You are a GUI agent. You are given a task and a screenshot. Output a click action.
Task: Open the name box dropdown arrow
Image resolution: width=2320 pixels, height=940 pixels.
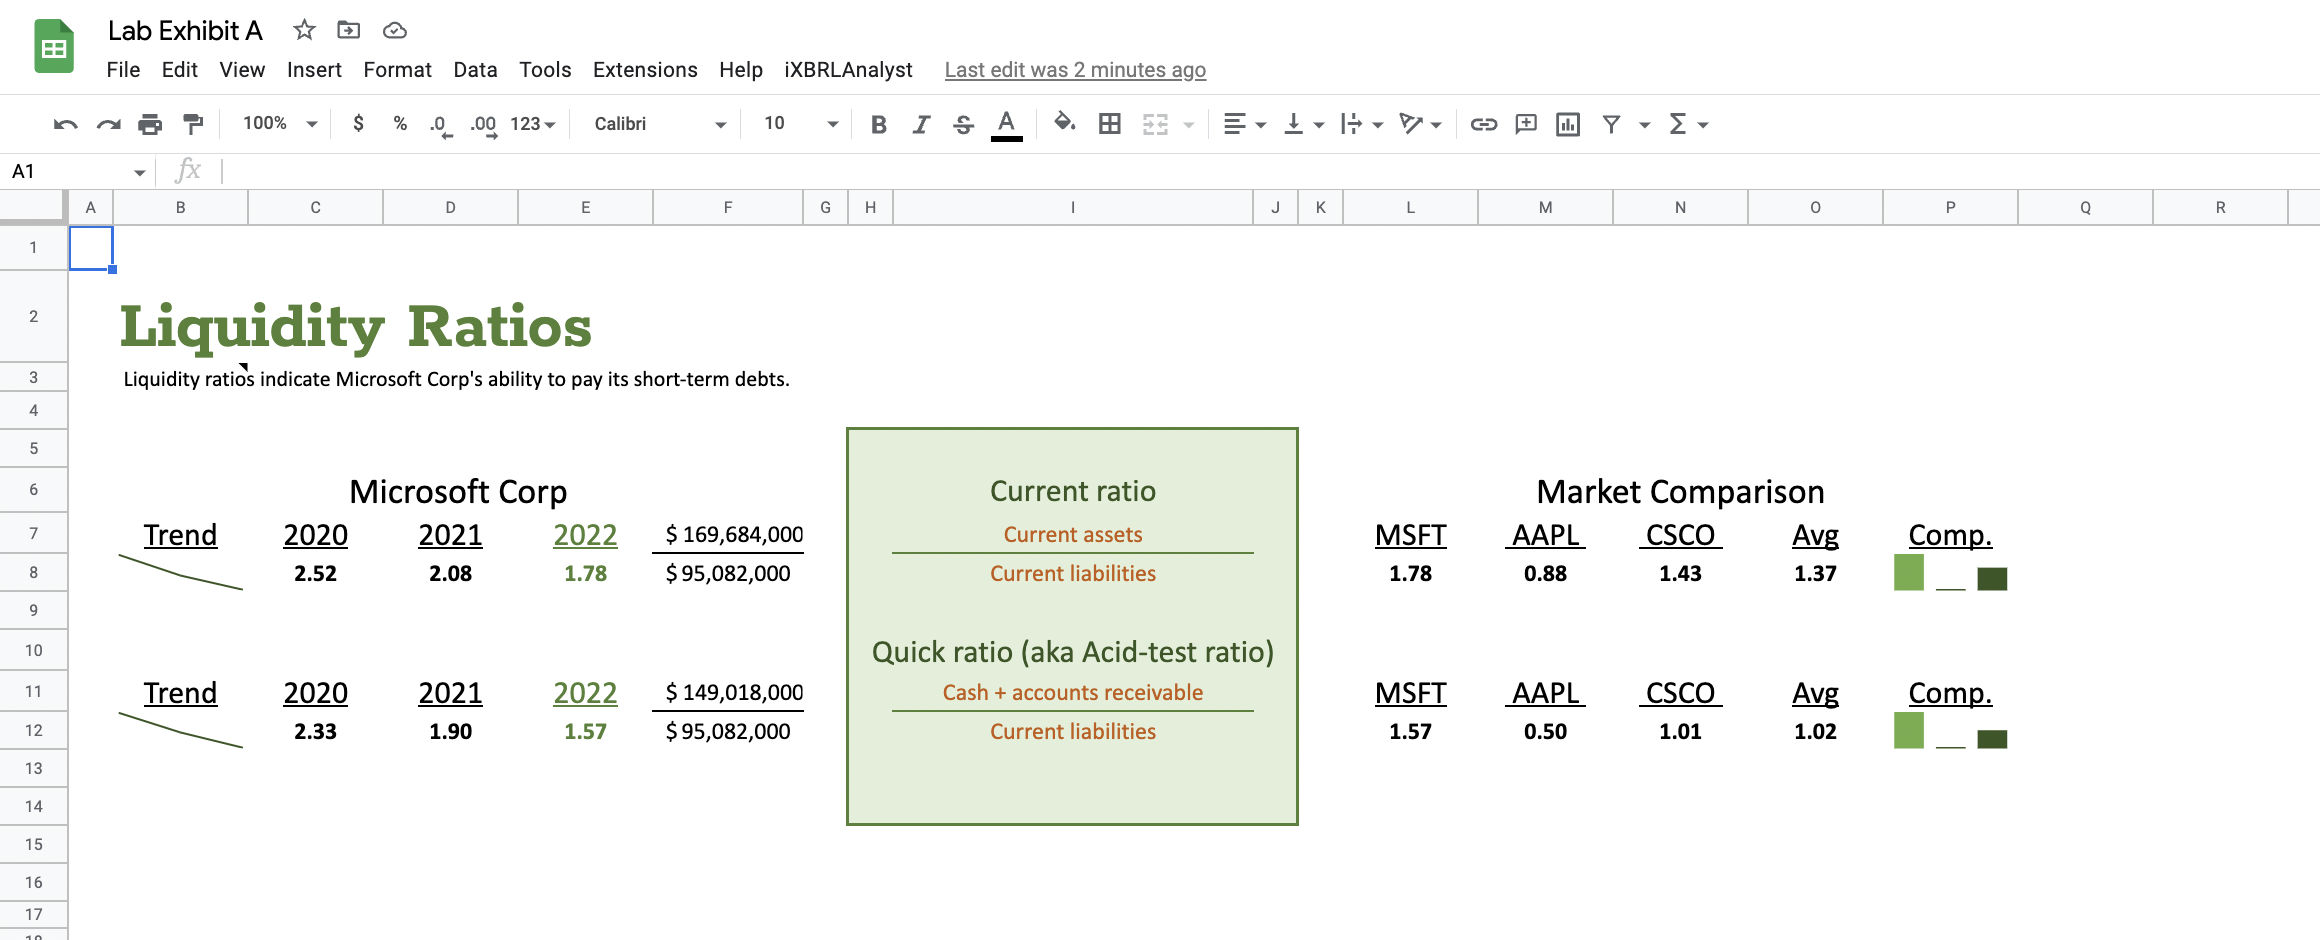tap(139, 172)
